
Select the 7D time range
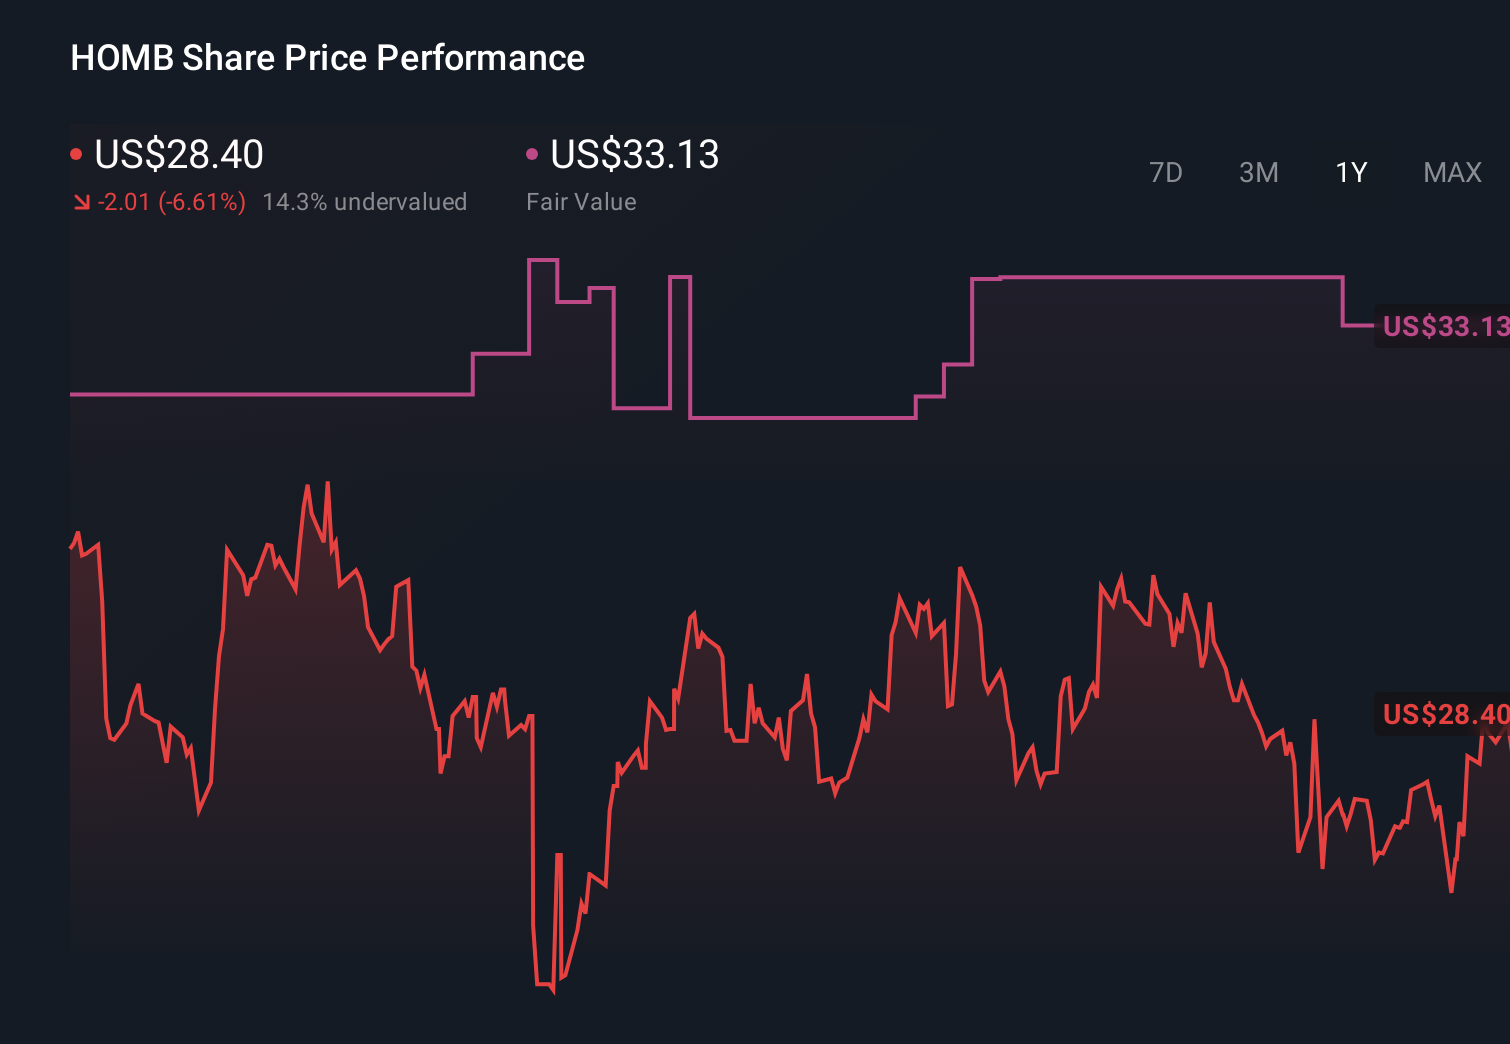click(x=1165, y=173)
